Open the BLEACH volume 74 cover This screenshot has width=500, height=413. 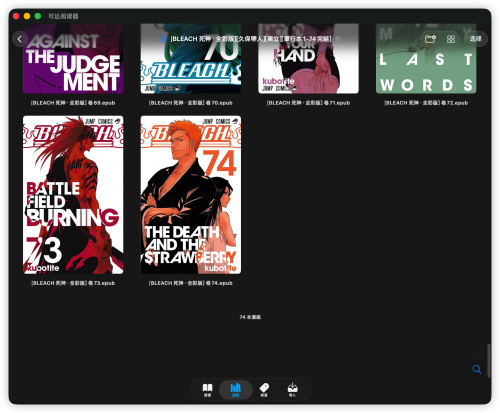tap(191, 195)
